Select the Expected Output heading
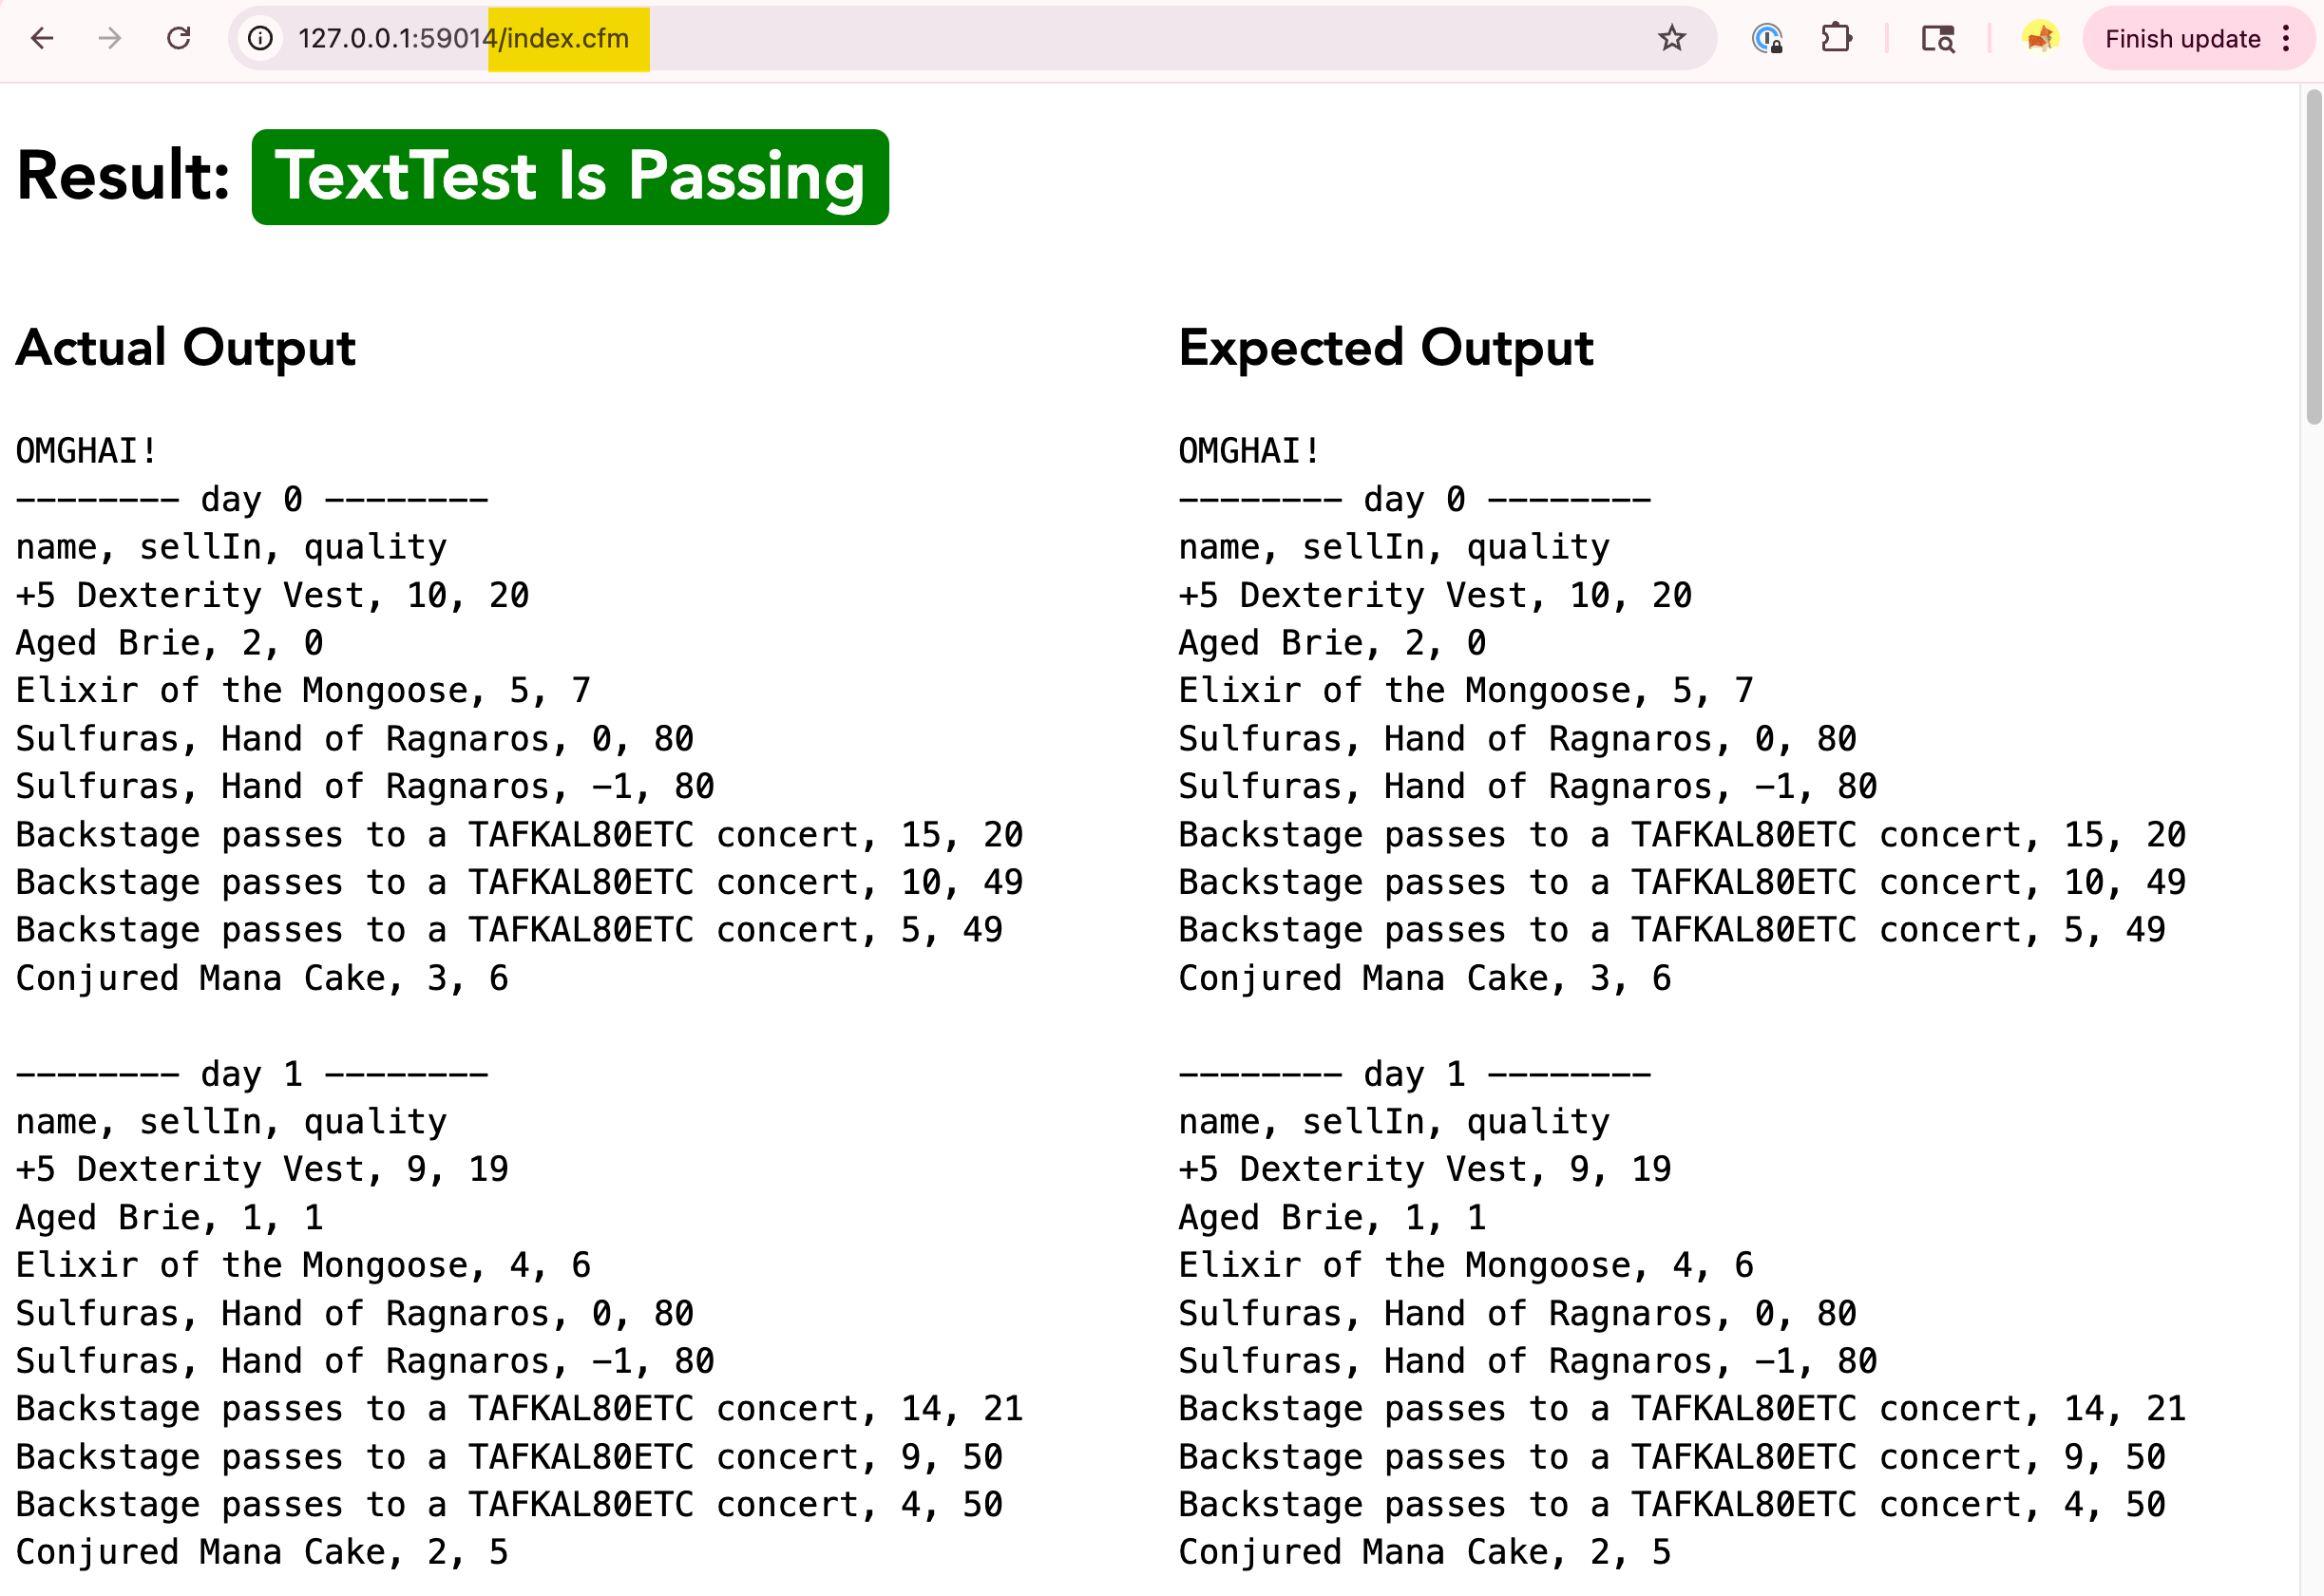Image resolution: width=2324 pixels, height=1596 pixels. tap(1385, 348)
